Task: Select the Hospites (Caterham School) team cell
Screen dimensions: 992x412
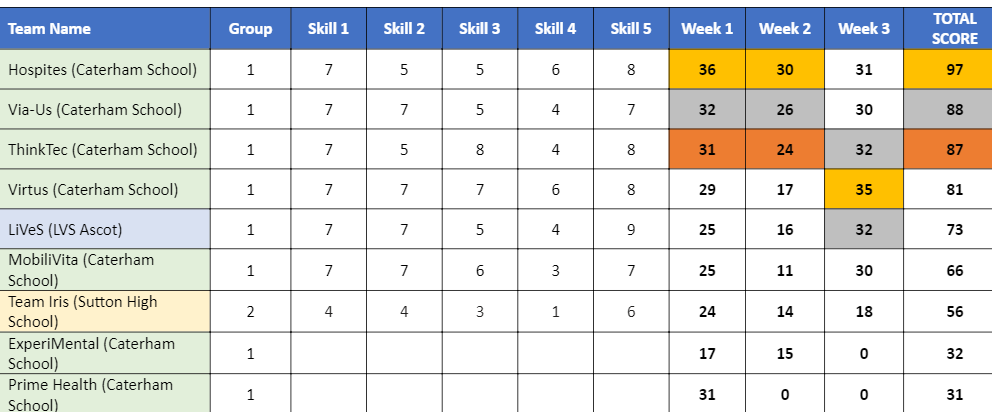Action: click(x=105, y=70)
